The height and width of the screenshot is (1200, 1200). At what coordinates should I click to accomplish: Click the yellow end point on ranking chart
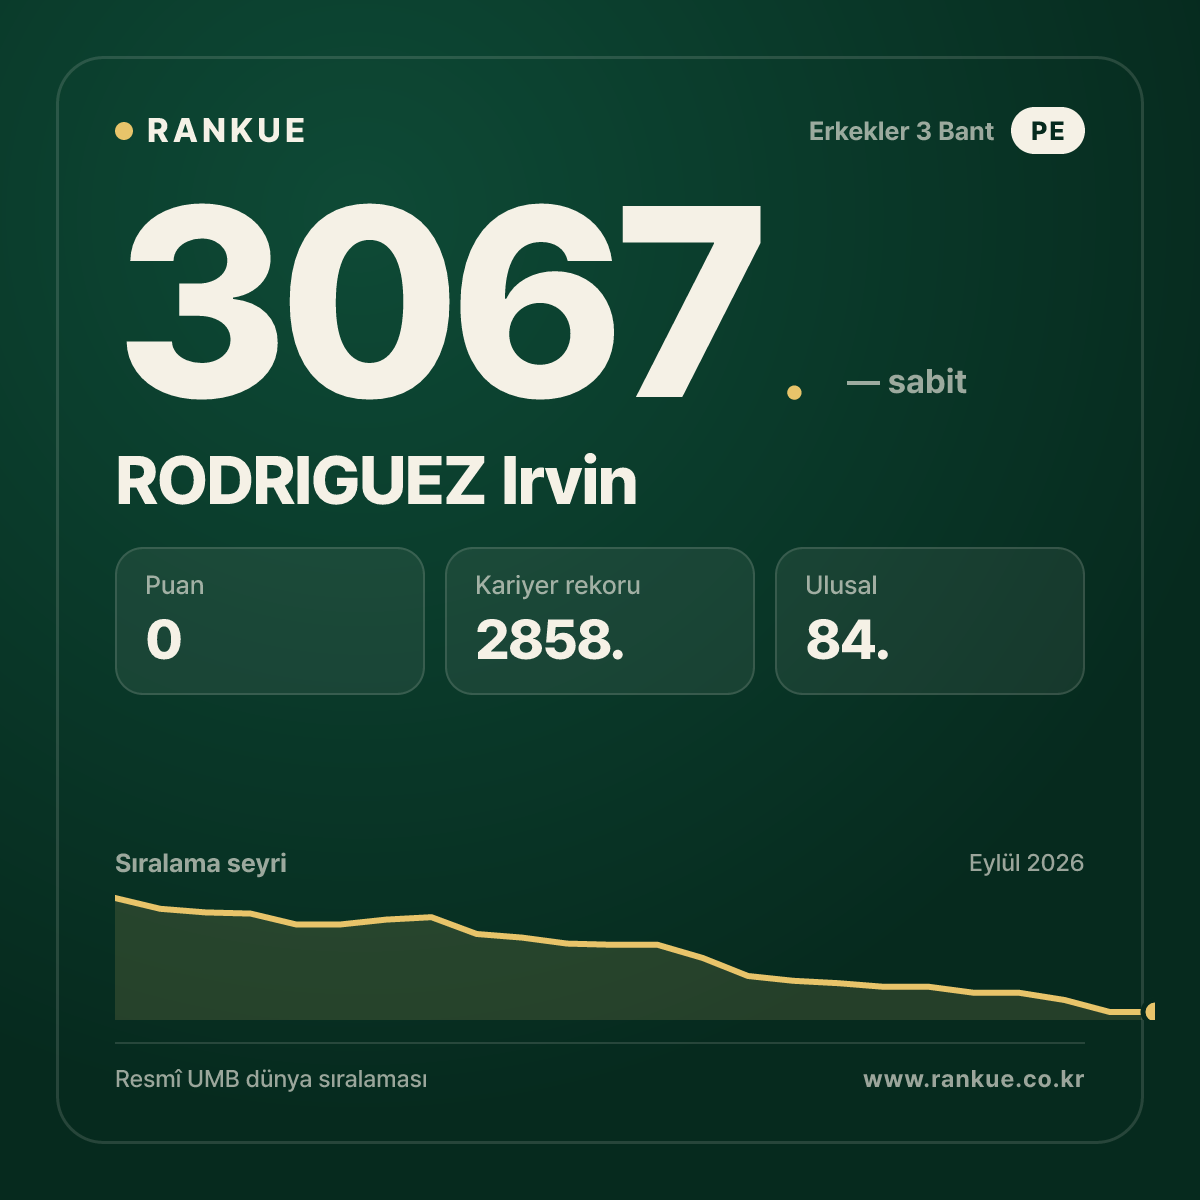pos(1151,1011)
